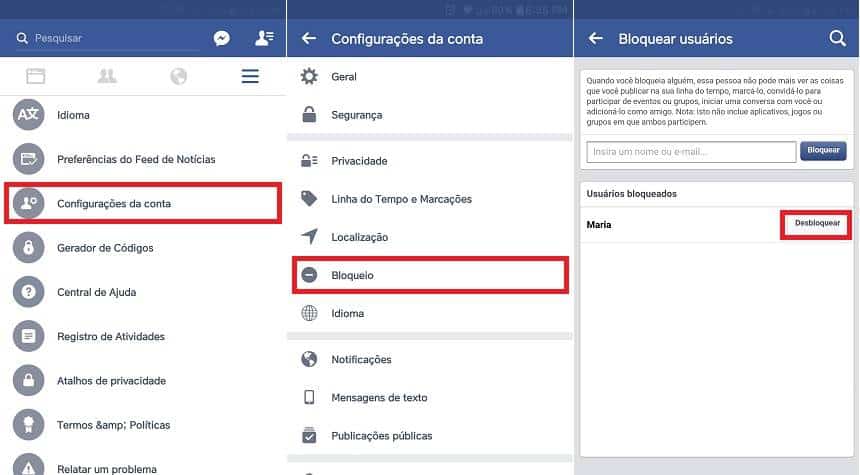
Task: Tap the Configurações da conta icon
Action: pyautogui.click(x=29, y=203)
